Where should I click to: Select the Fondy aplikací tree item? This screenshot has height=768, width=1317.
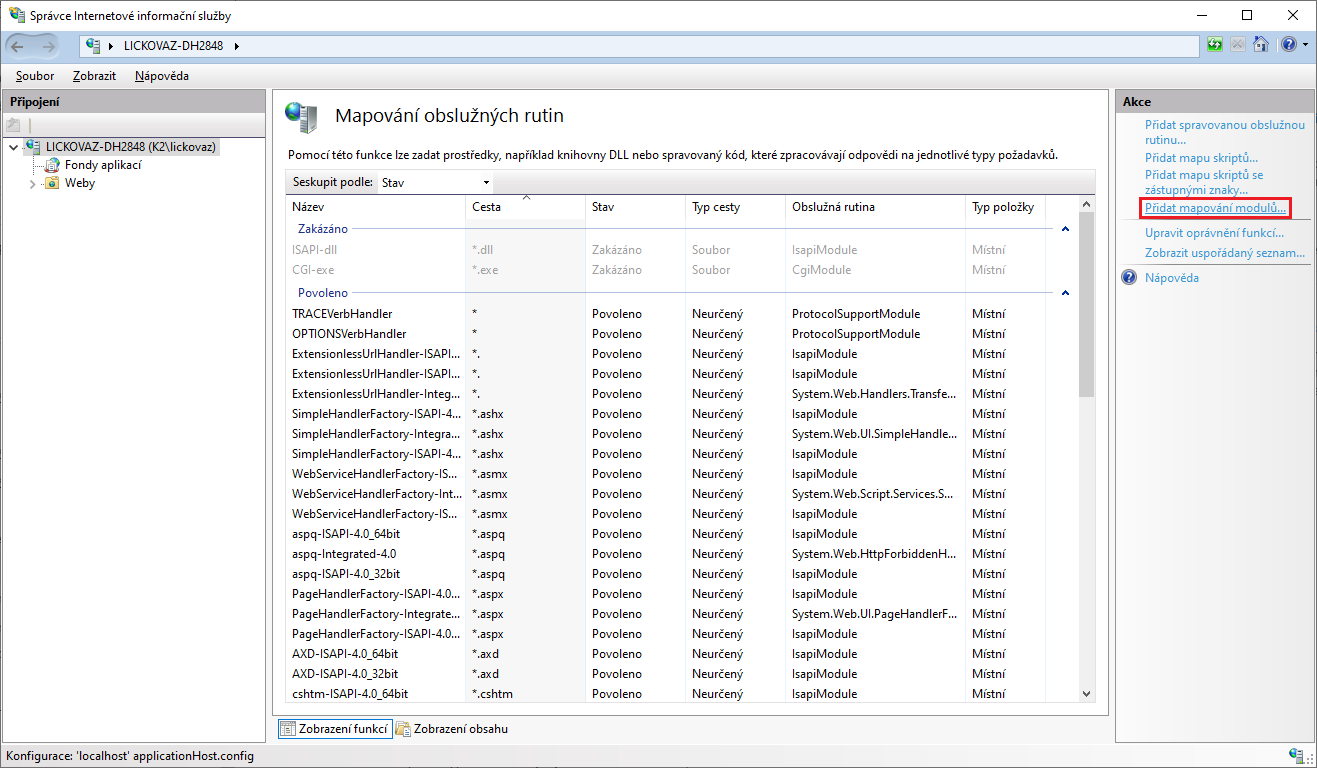(103, 165)
